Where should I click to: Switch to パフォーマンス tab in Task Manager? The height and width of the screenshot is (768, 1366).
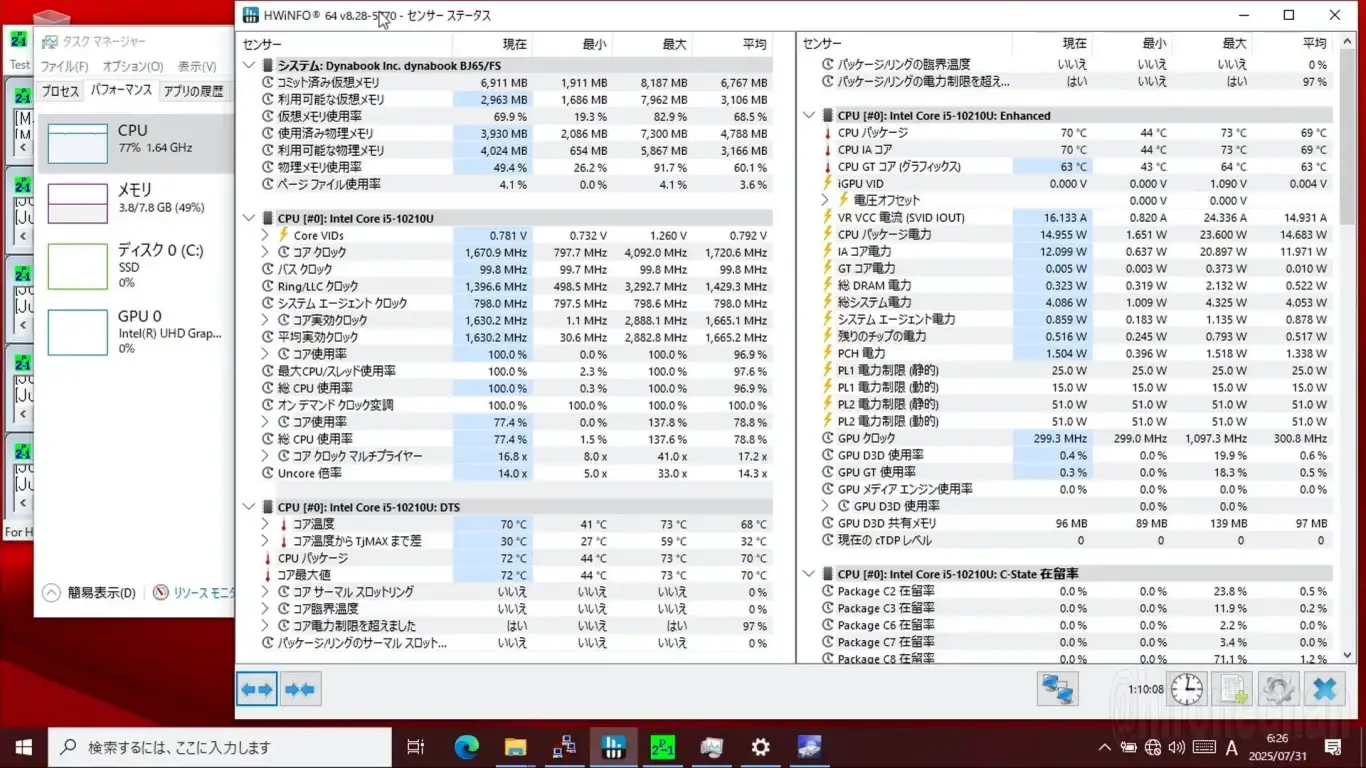click(121, 90)
